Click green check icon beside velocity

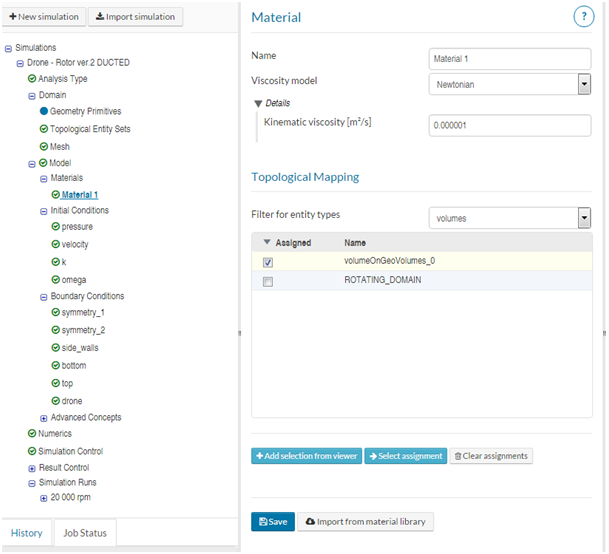point(56,245)
